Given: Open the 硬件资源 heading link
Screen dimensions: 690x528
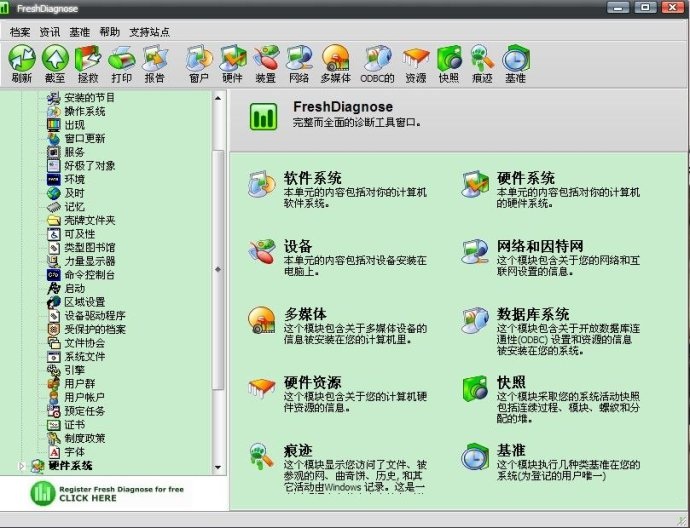Looking at the screenshot, I should click(x=312, y=382).
